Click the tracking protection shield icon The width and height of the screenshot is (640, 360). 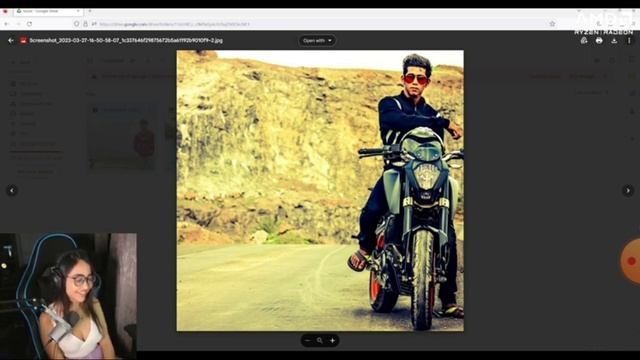pyautogui.click(x=76, y=24)
